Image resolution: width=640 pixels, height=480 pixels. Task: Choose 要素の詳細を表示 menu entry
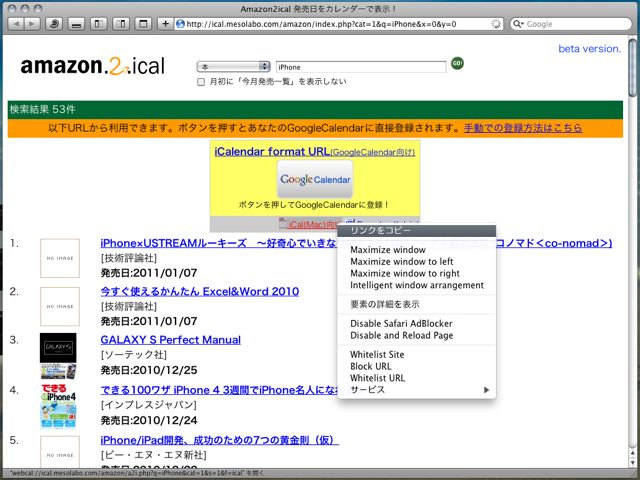417,304
